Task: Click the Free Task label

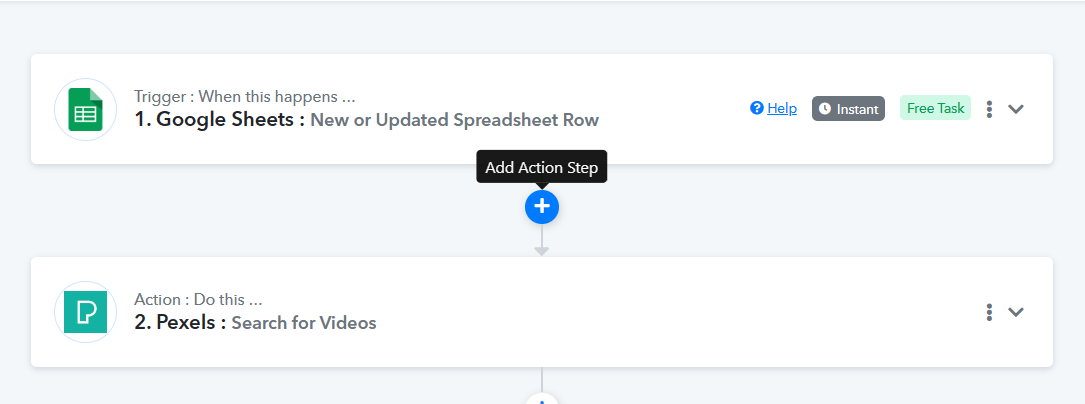Action: (x=936, y=108)
